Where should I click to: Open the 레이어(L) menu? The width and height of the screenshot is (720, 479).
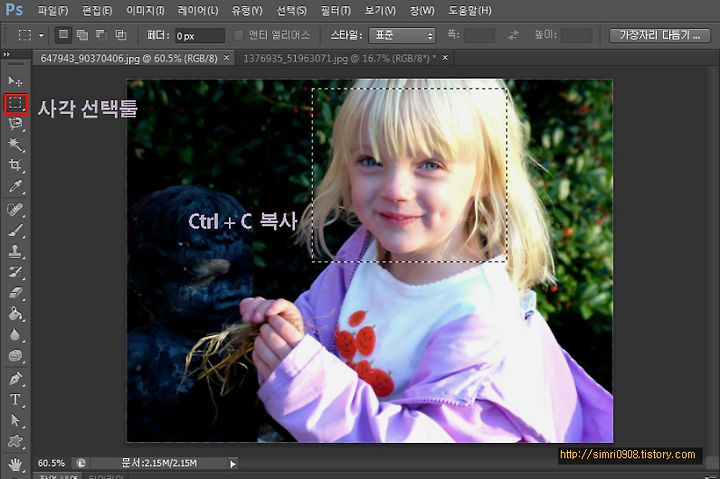tap(198, 10)
